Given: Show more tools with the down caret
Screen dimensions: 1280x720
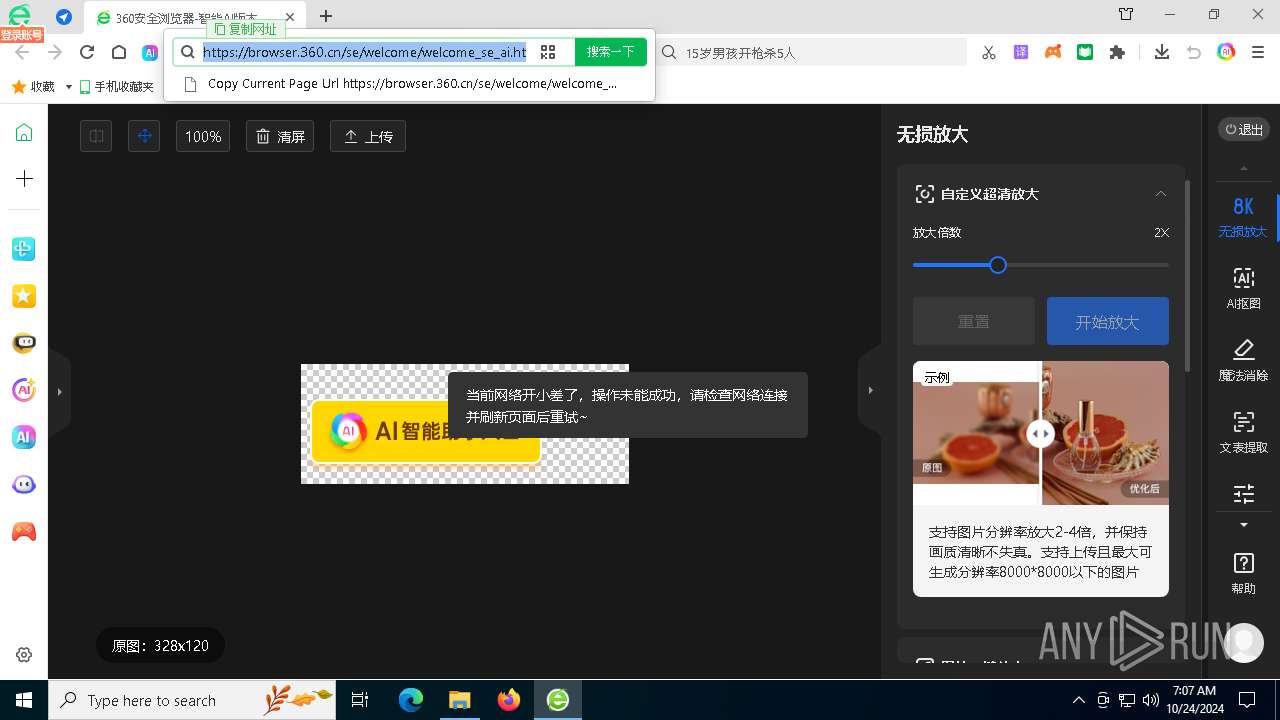Looking at the screenshot, I should (x=1243, y=525).
